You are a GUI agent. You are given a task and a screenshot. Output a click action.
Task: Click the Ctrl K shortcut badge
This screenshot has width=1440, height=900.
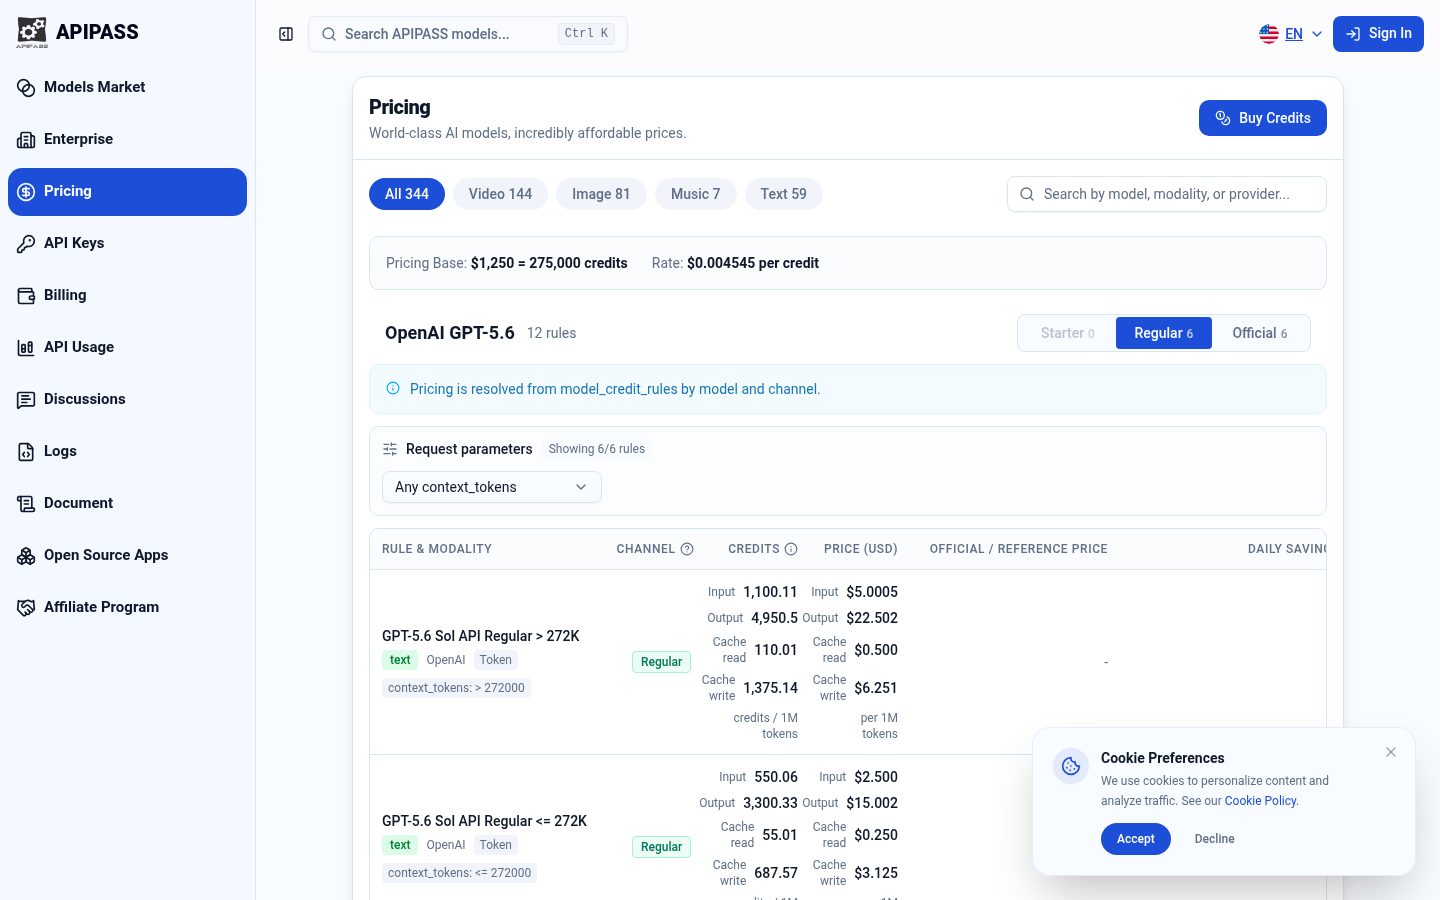[586, 34]
